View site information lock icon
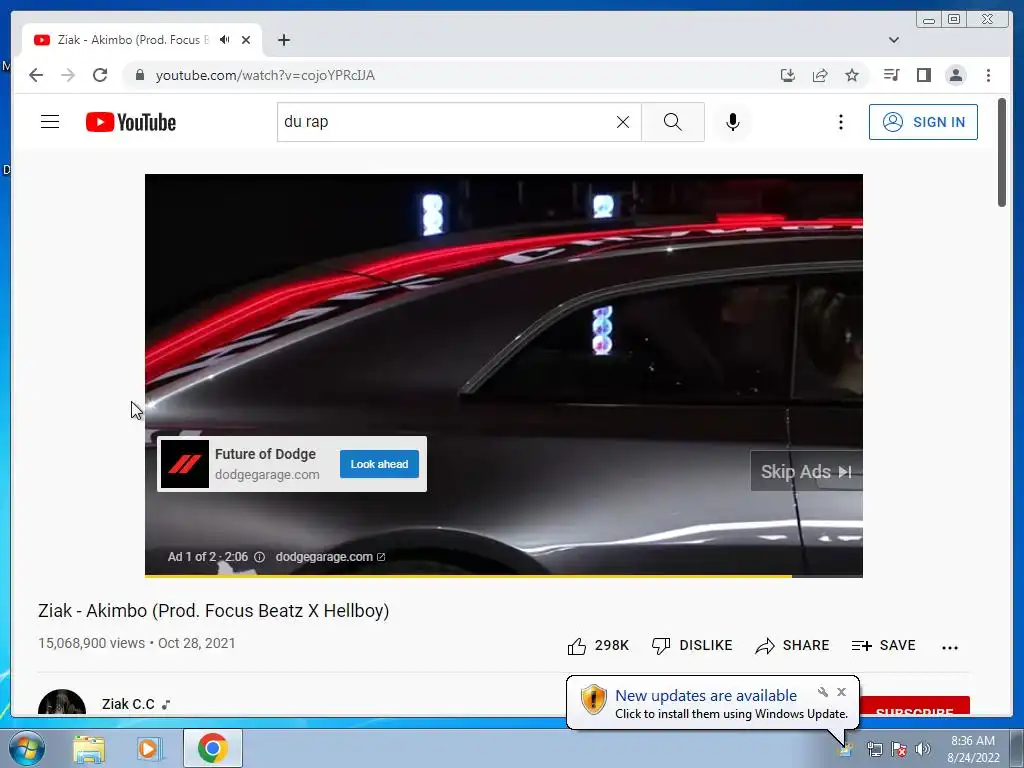 tap(139, 75)
